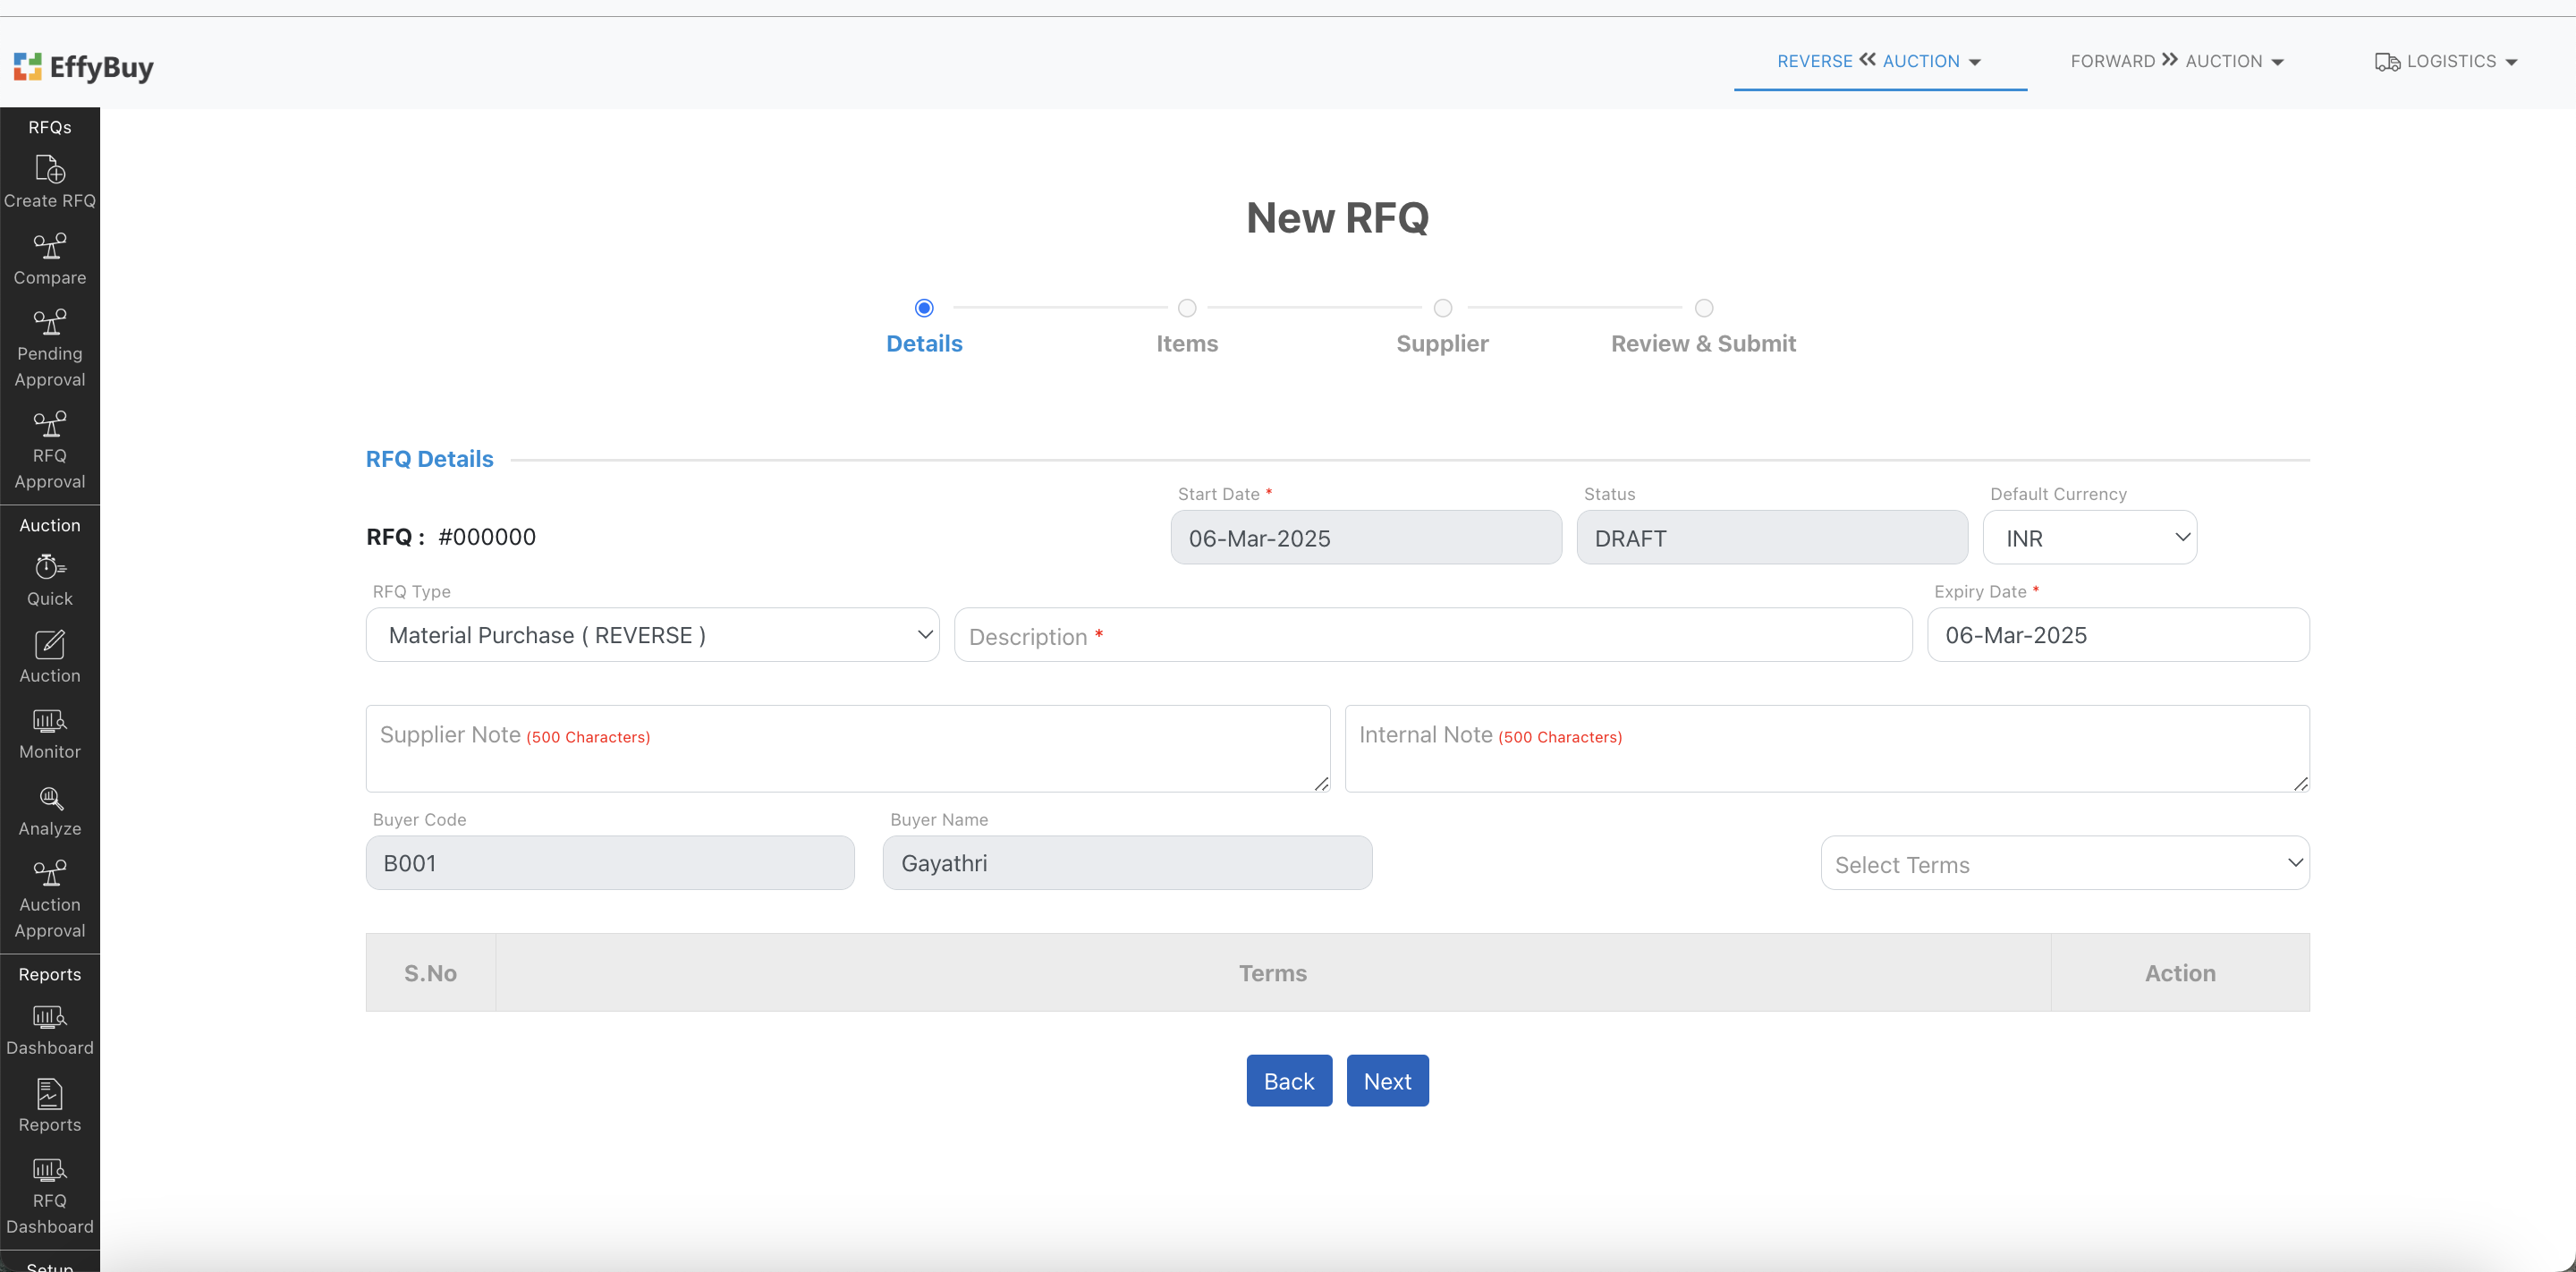Screen dimensions: 2576x1272
Task: Expand the RFQ Type dropdown
Action: tap(652, 635)
